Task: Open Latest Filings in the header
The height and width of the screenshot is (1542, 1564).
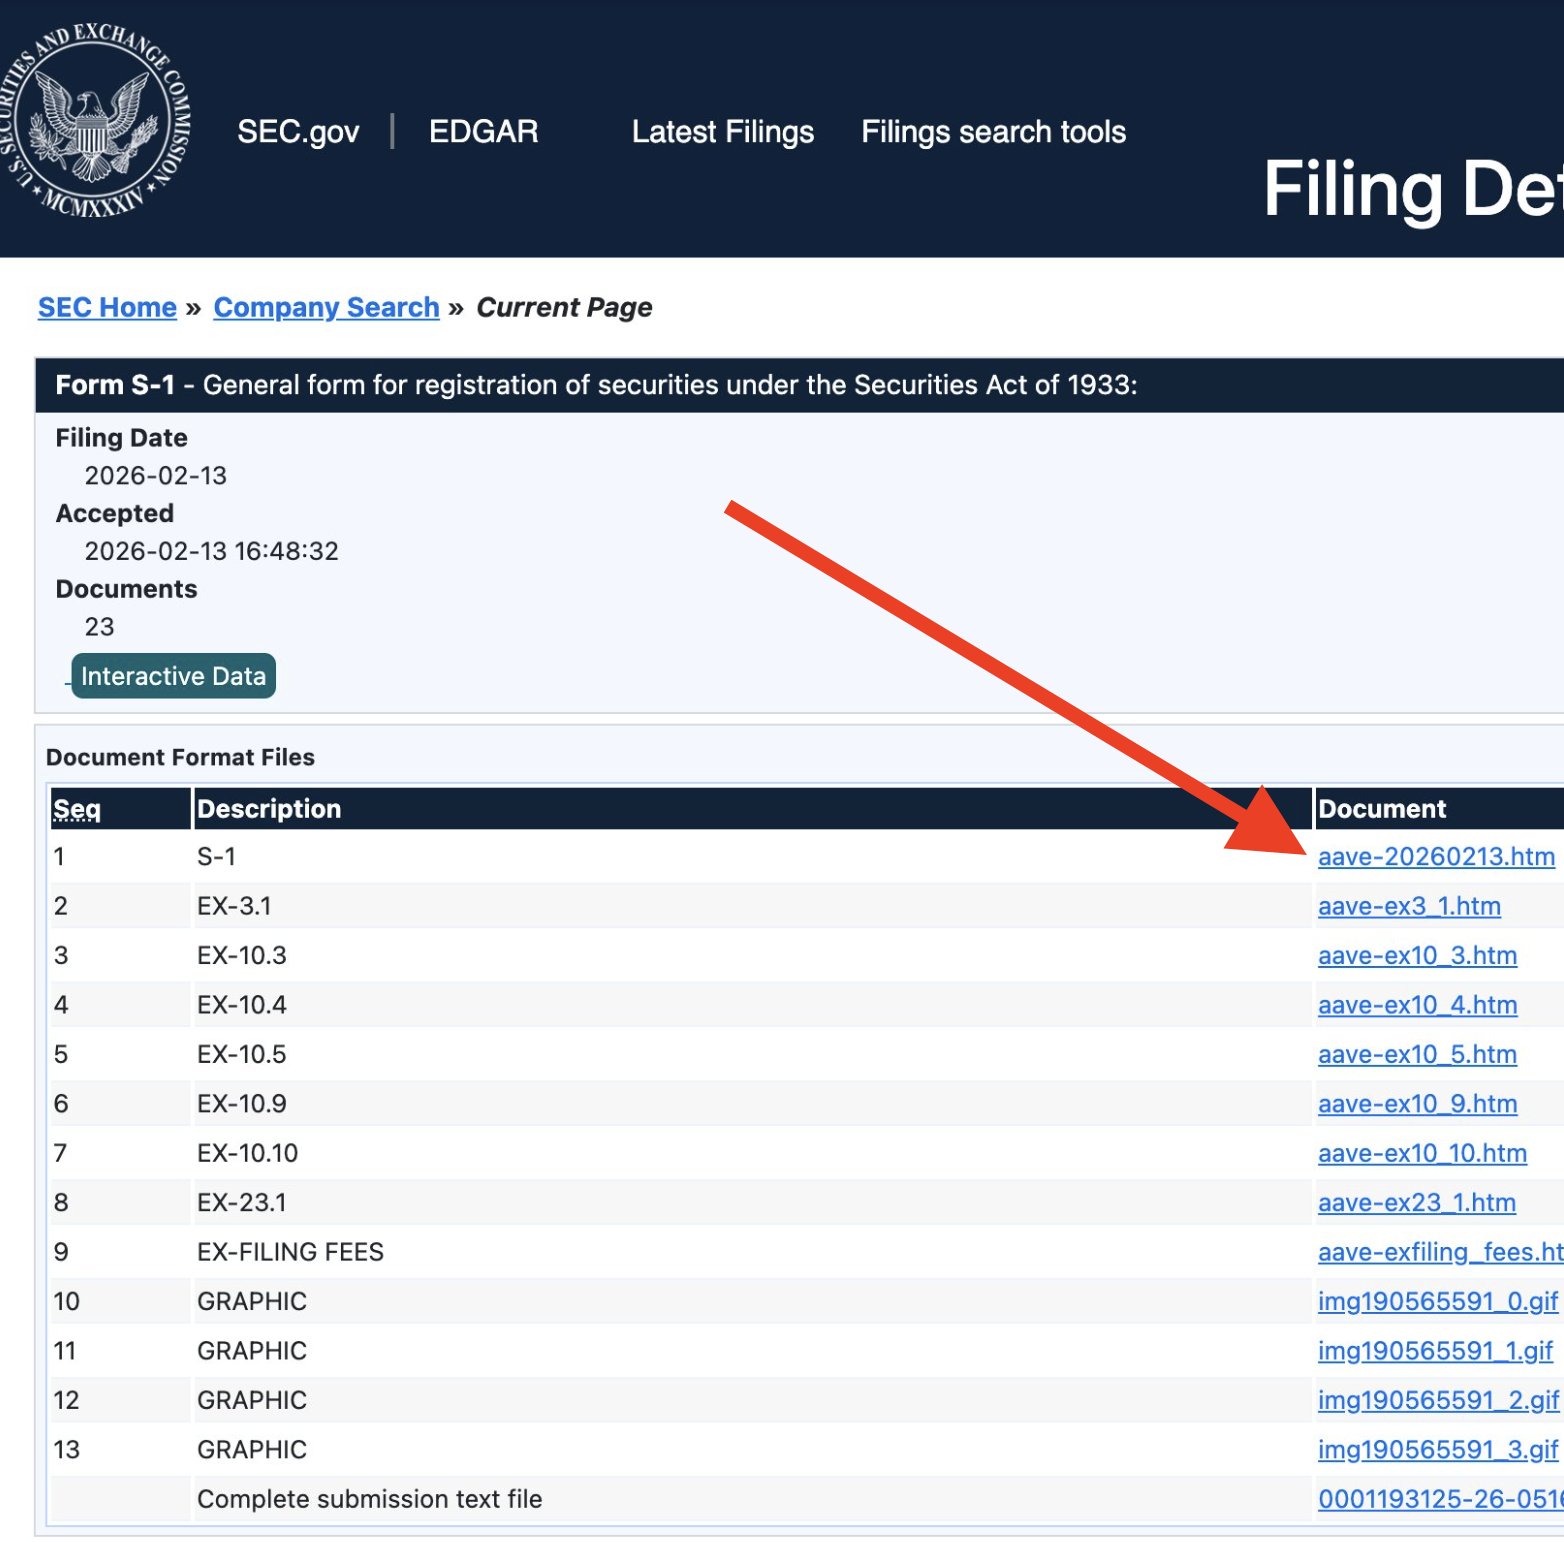Action: tap(723, 132)
